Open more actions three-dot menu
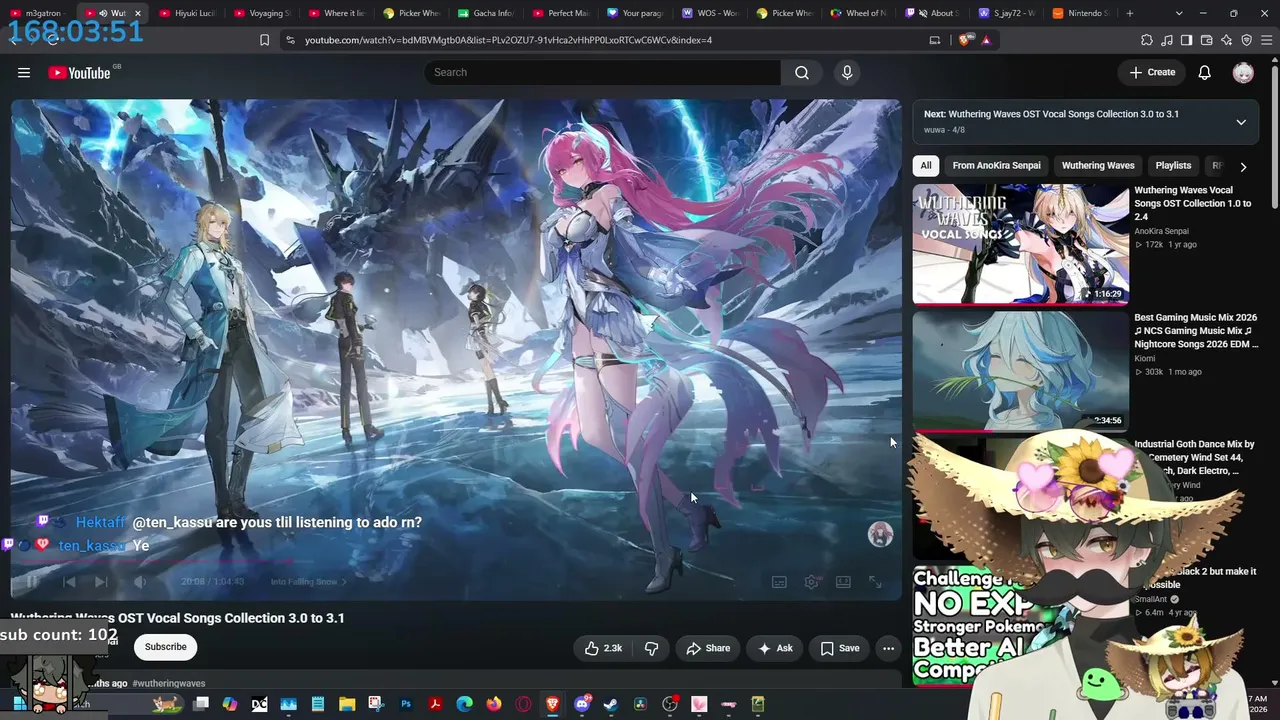Viewport: 1280px width, 720px height. click(888, 648)
